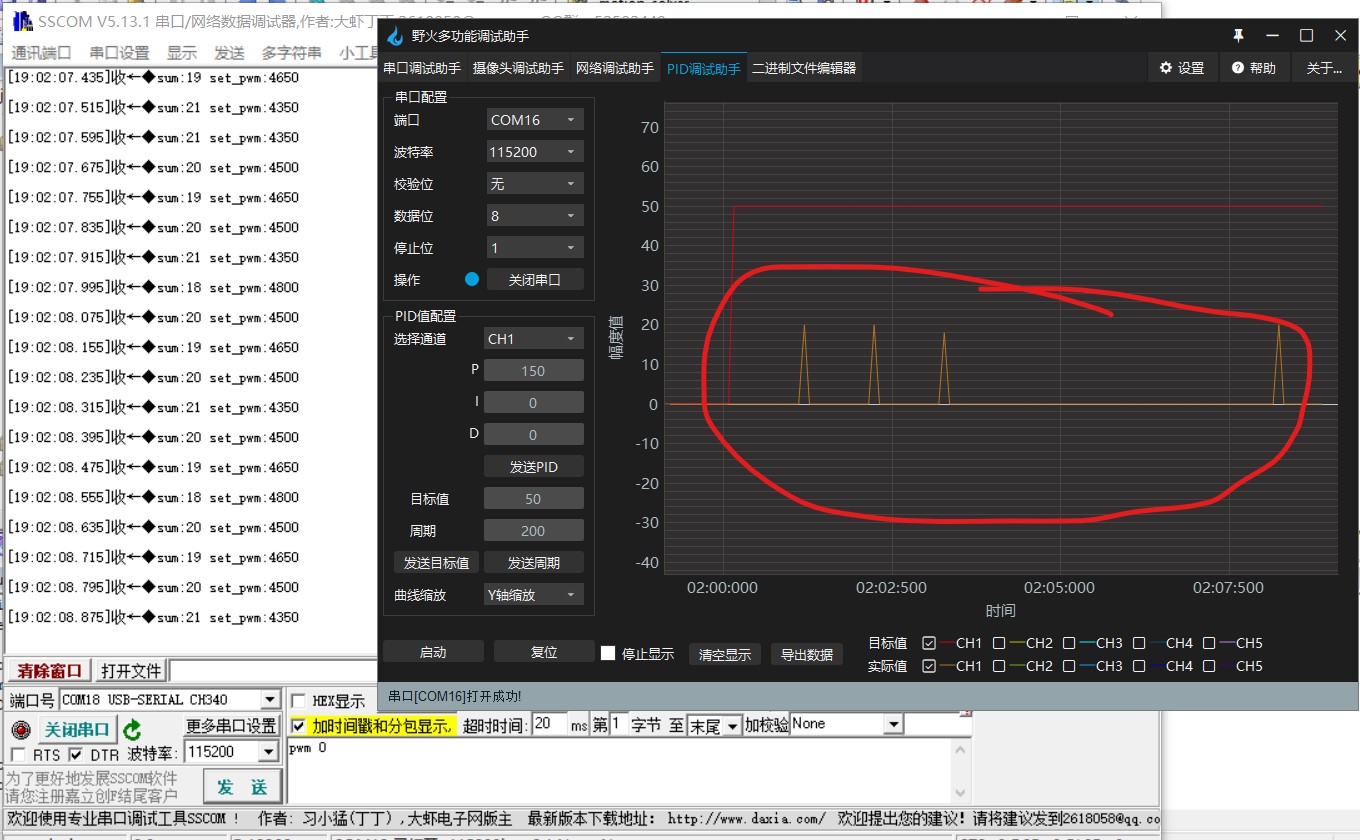Open SSCOM 多字符串 menu
The width and height of the screenshot is (1360, 840).
point(292,53)
